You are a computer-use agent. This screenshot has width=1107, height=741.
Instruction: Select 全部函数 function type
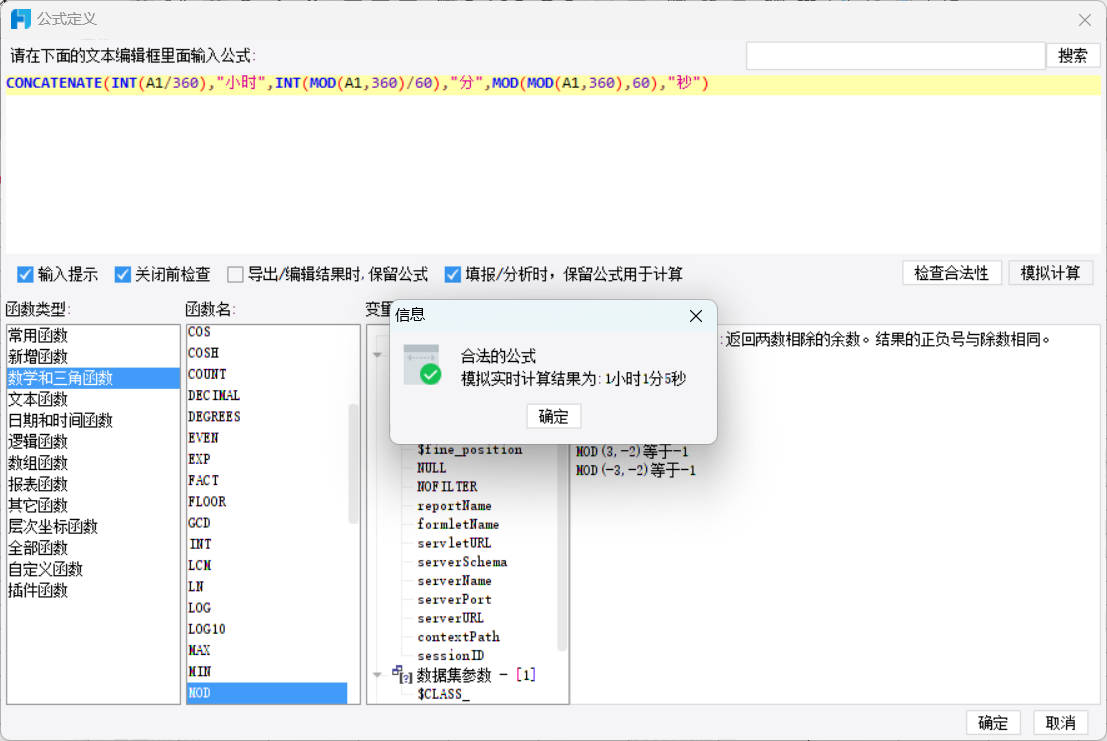pyautogui.click(x=93, y=547)
